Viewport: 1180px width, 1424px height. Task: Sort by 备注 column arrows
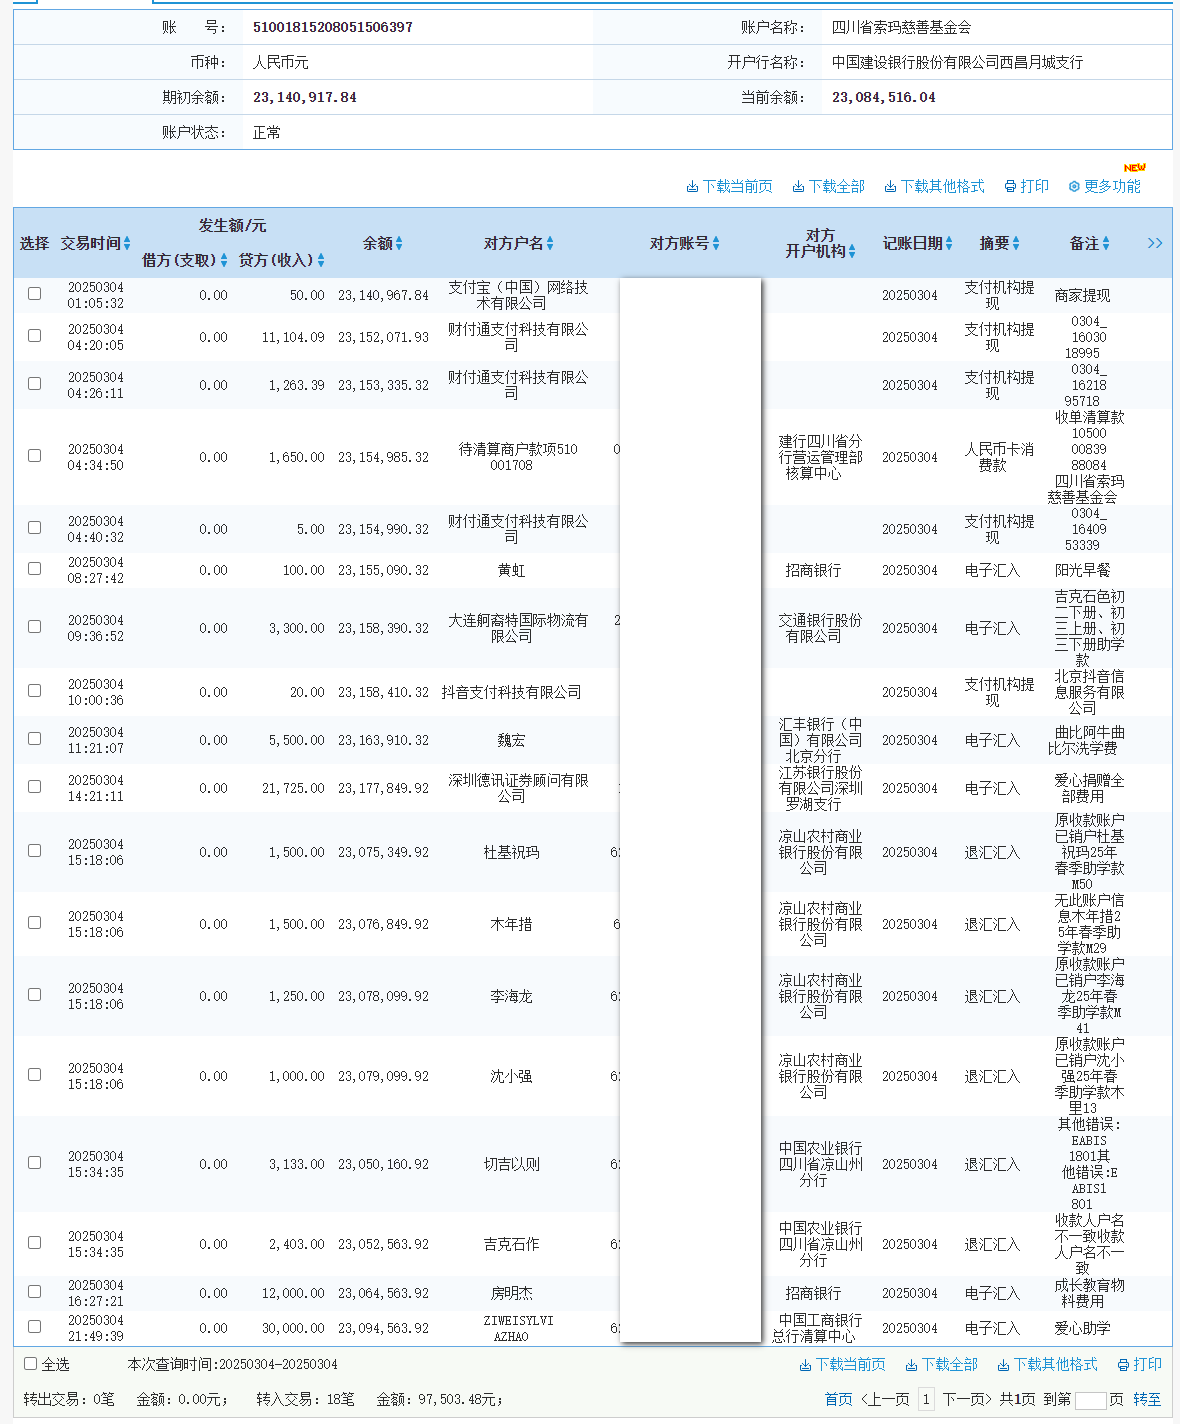[x=1106, y=244]
